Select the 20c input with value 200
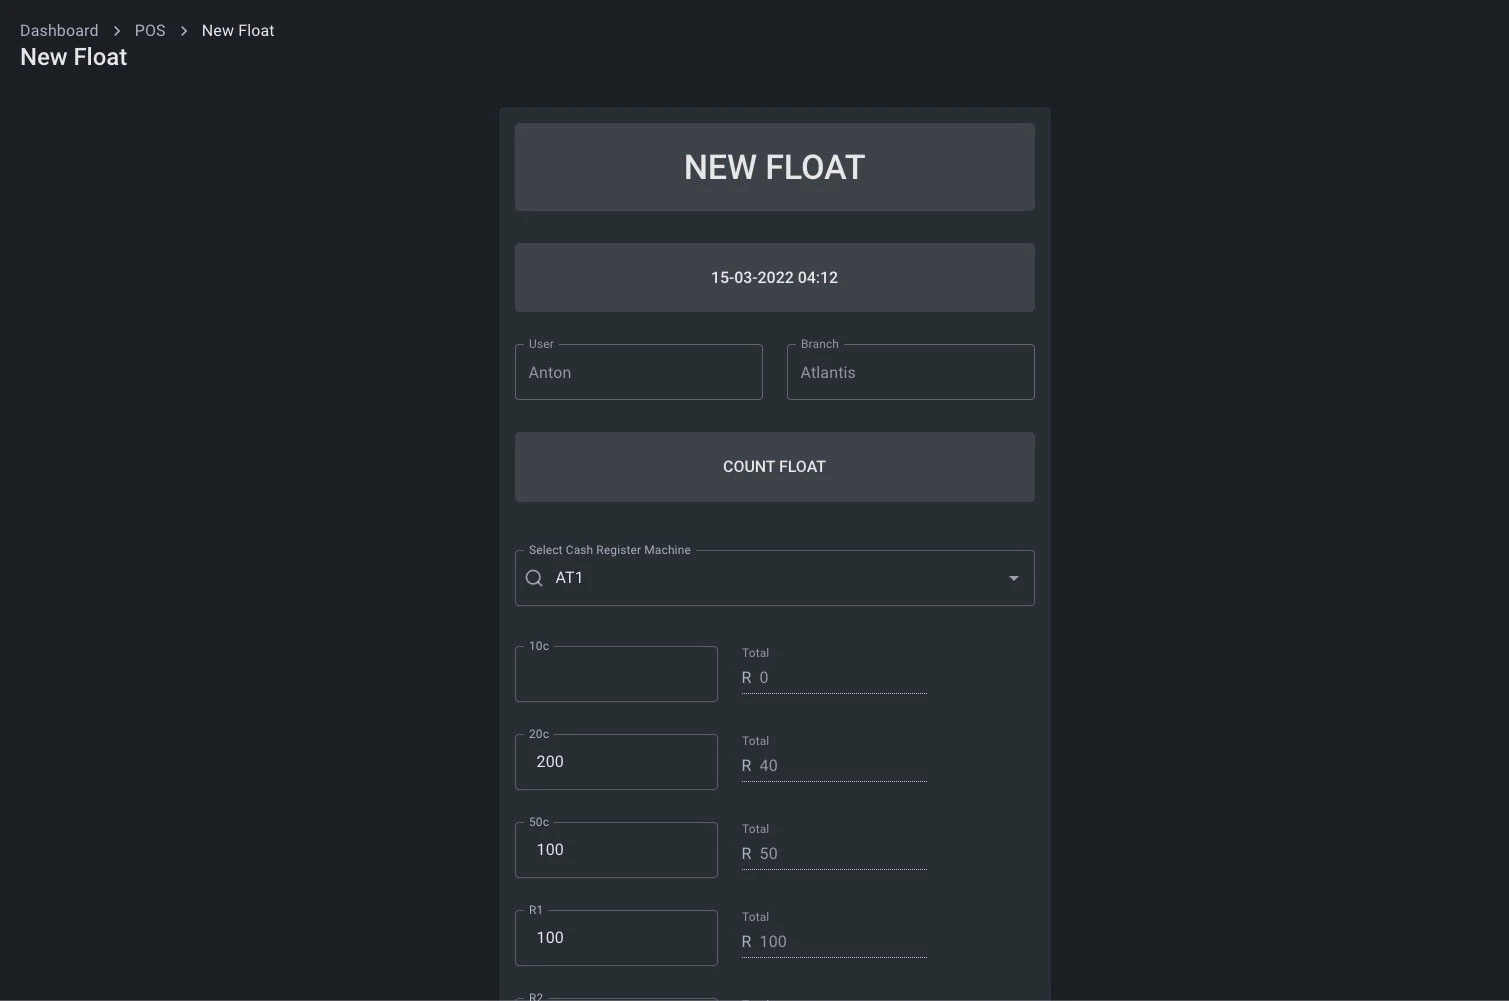1509x1001 pixels. [616, 762]
